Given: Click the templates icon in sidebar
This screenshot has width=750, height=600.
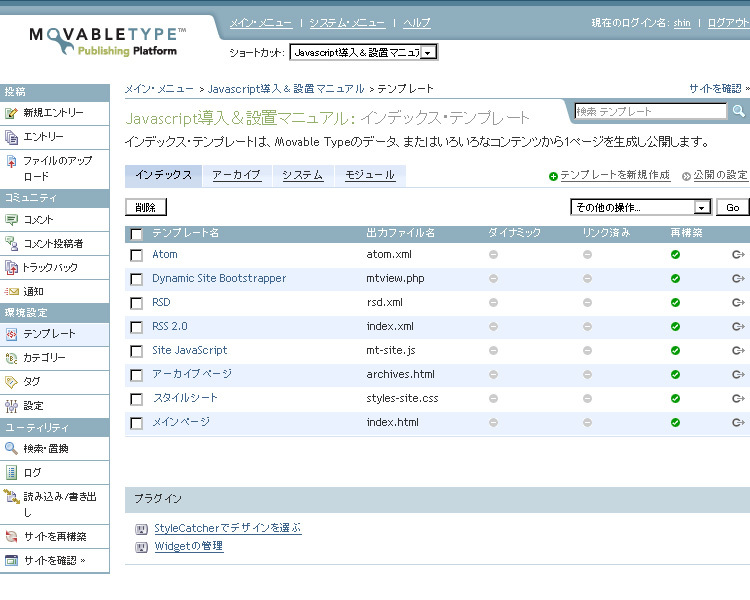Looking at the screenshot, I should click(x=11, y=334).
